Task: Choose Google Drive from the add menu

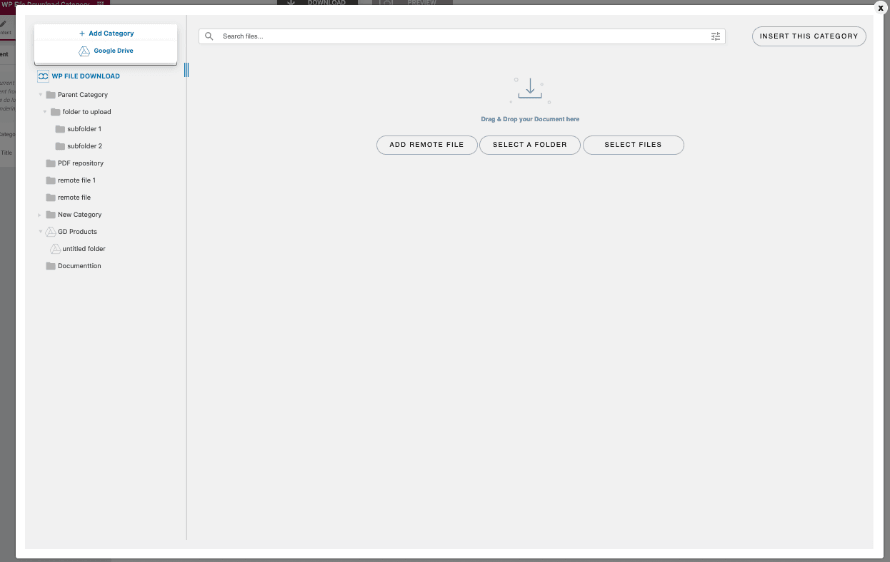Action: coord(106,51)
